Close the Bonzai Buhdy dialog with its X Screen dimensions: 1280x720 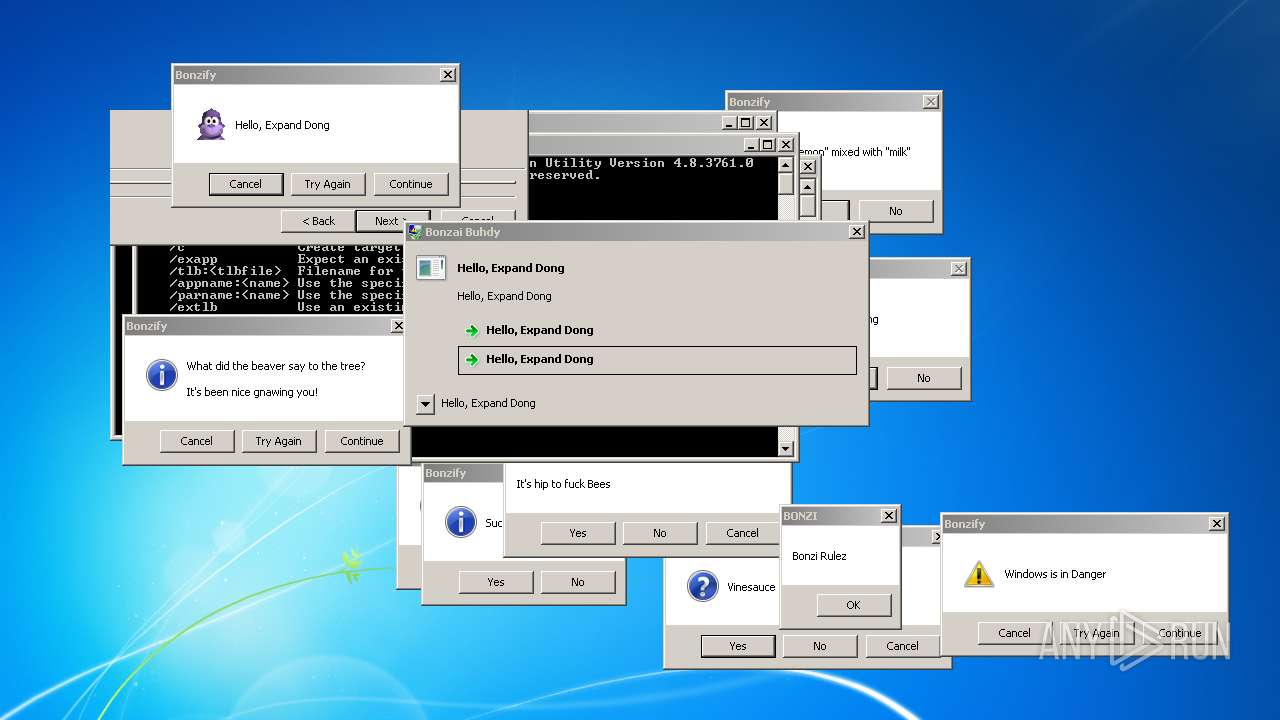pos(857,232)
